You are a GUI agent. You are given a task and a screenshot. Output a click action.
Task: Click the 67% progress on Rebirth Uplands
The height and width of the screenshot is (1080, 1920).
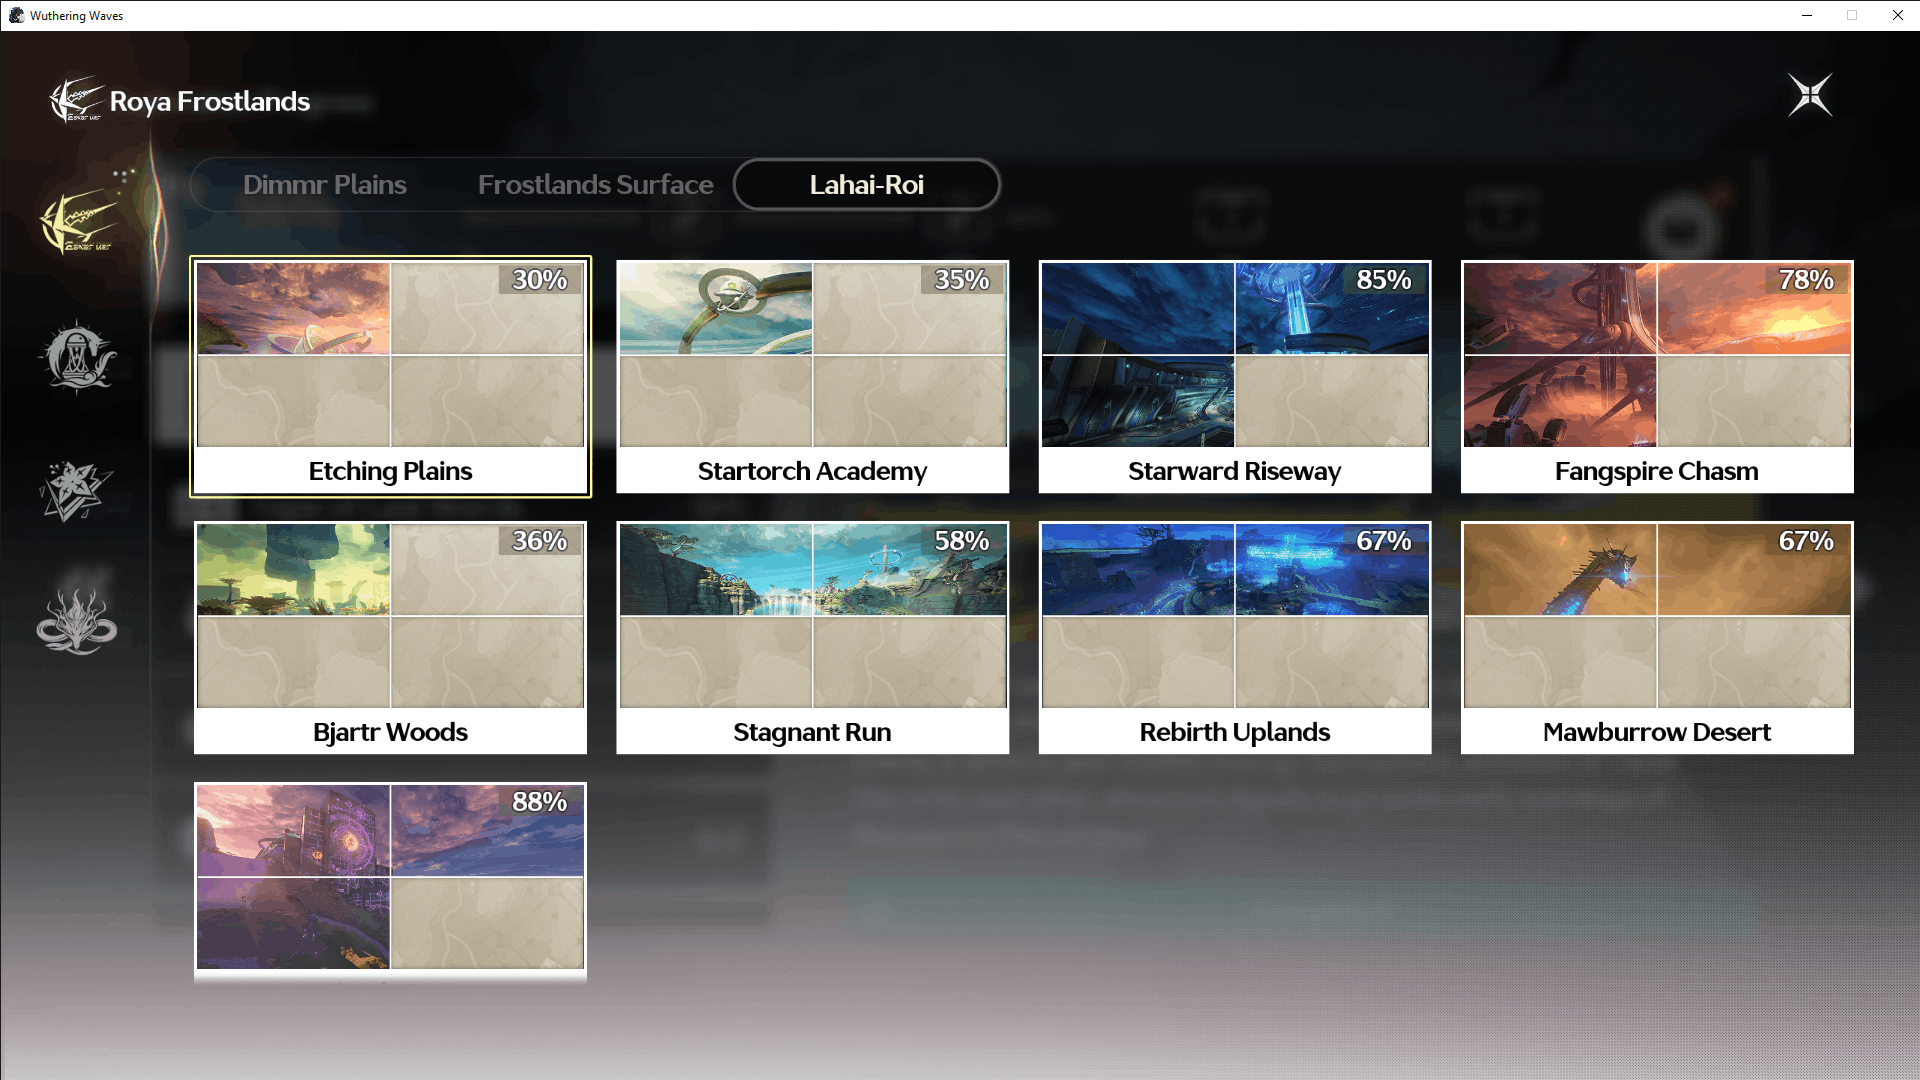(1384, 541)
